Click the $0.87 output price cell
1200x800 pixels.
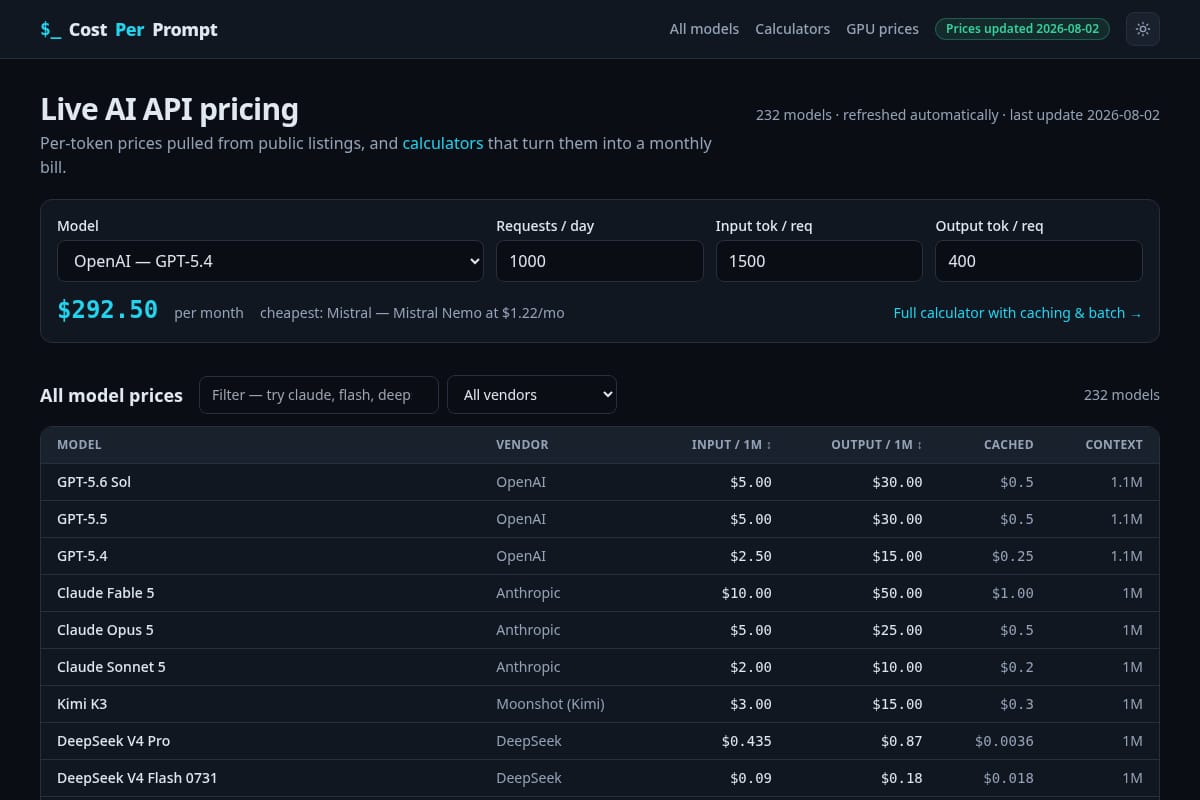point(901,741)
